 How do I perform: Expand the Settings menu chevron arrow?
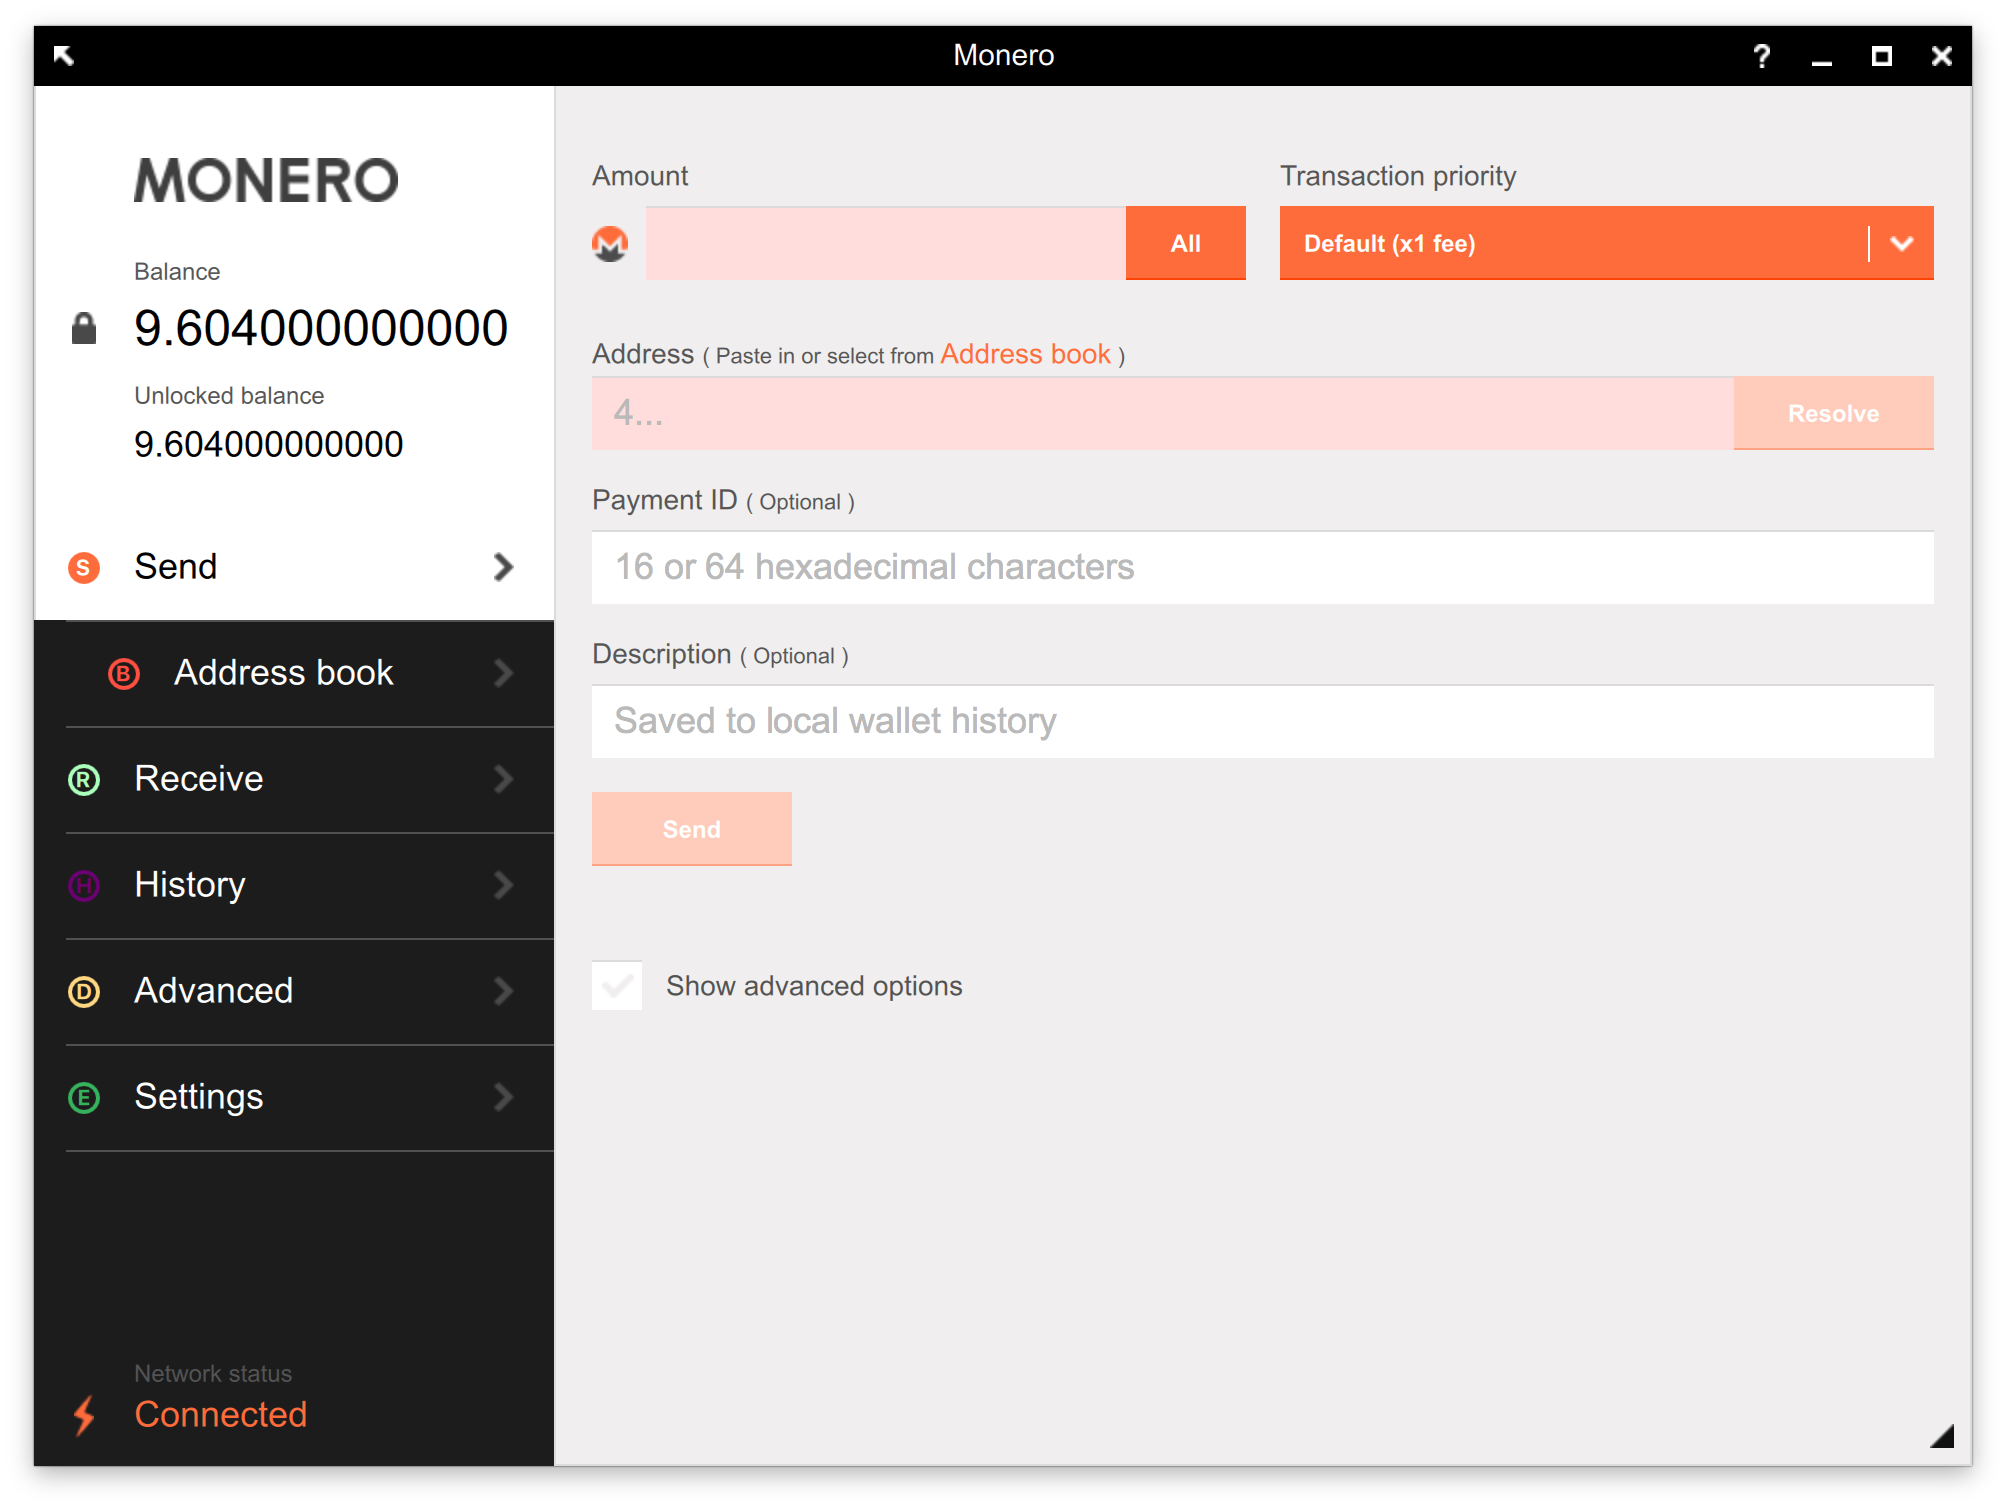(x=503, y=1098)
